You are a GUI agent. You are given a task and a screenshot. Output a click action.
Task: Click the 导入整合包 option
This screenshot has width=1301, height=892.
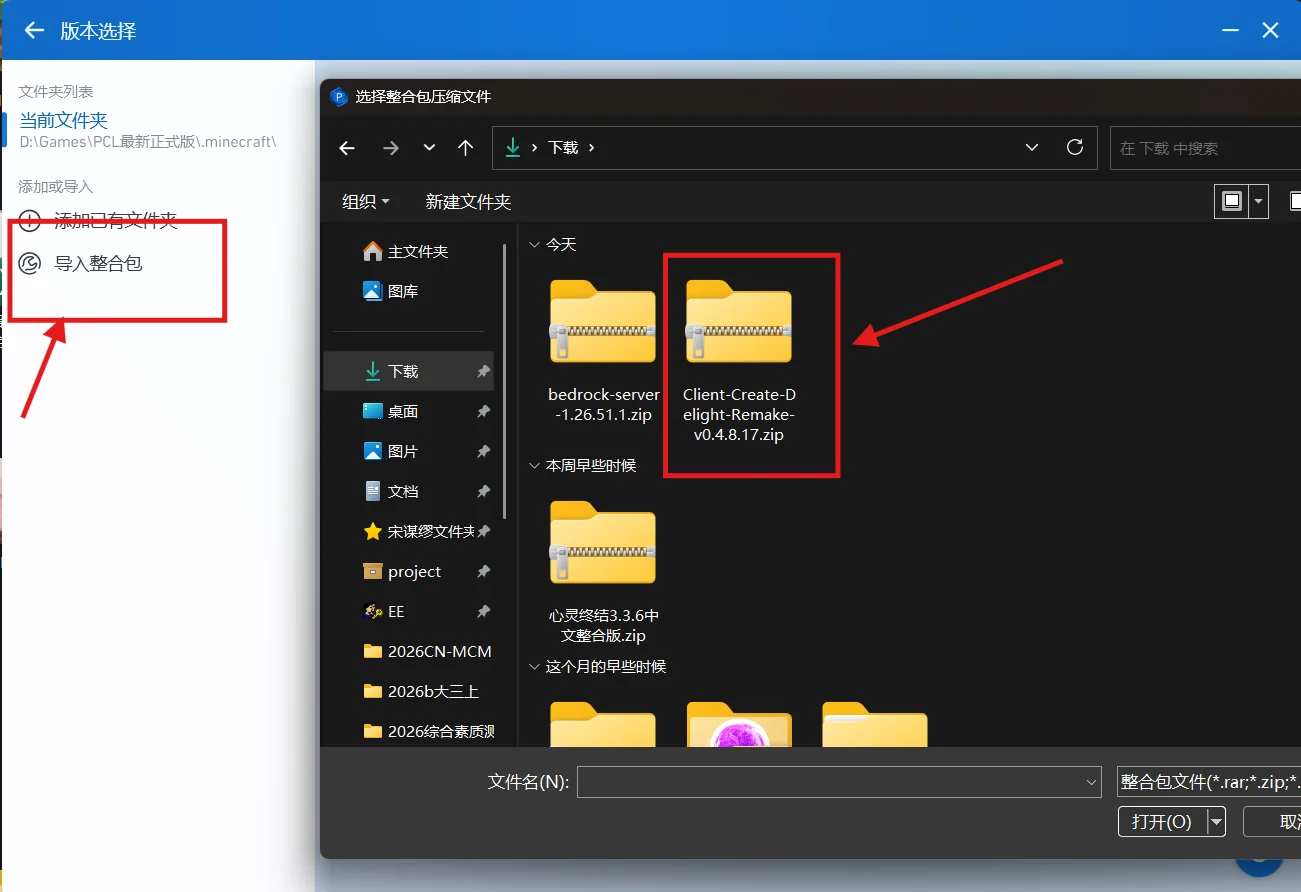click(x=98, y=264)
